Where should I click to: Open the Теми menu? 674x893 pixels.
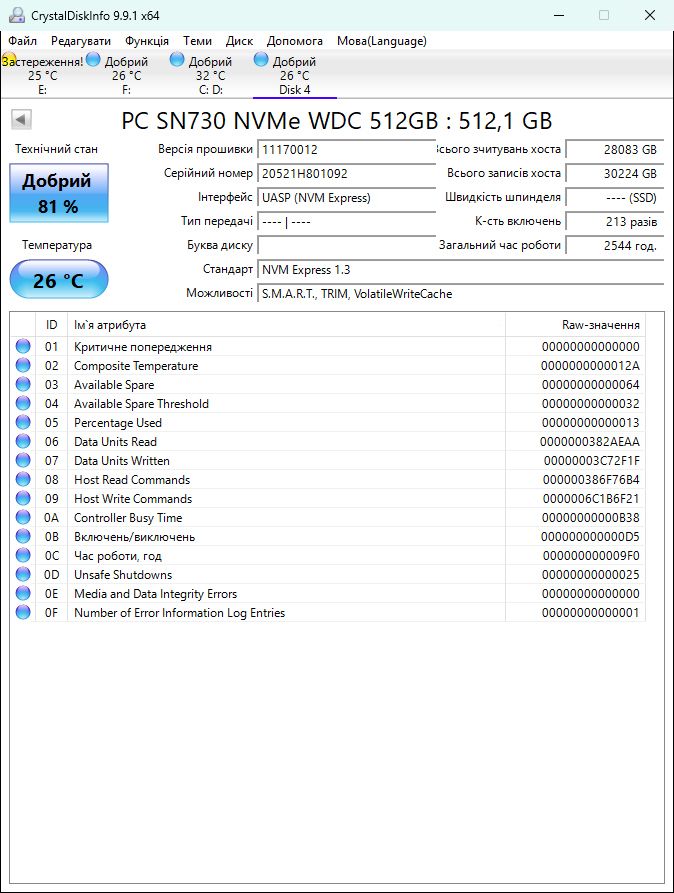[x=197, y=41]
